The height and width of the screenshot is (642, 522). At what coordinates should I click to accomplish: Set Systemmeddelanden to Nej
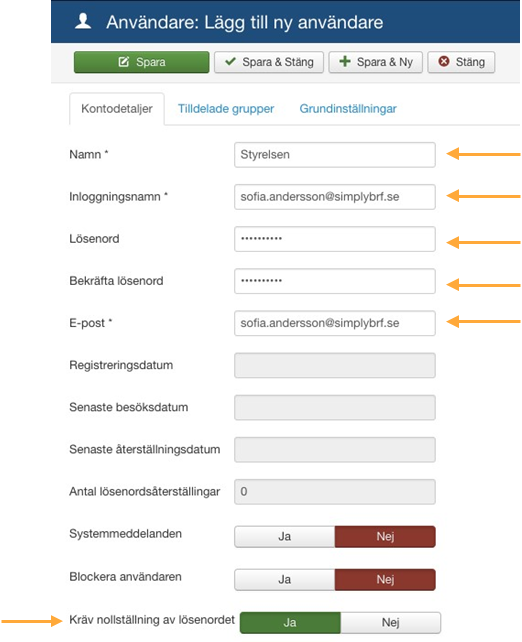pos(385,536)
